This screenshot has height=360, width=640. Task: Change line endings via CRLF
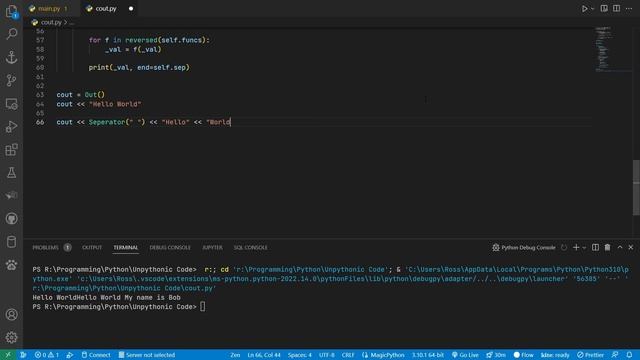tap(348, 355)
